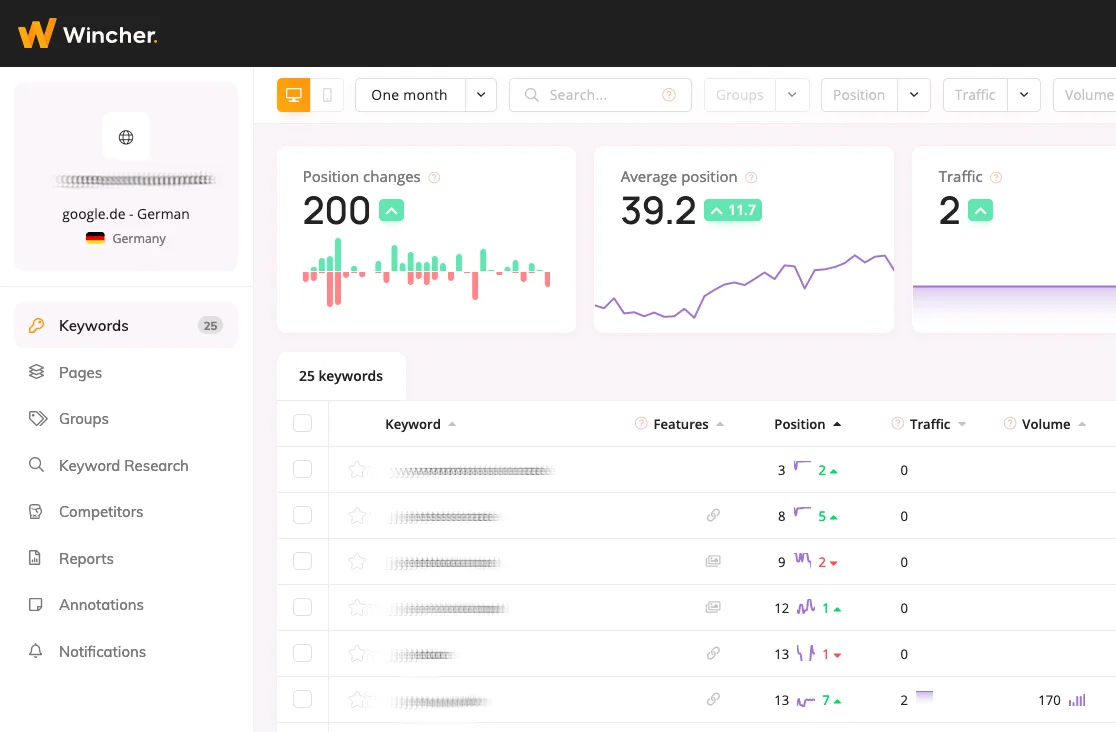Click the Wincher logo
This screenshot has height=732, width=1116.
pos(88,34)
